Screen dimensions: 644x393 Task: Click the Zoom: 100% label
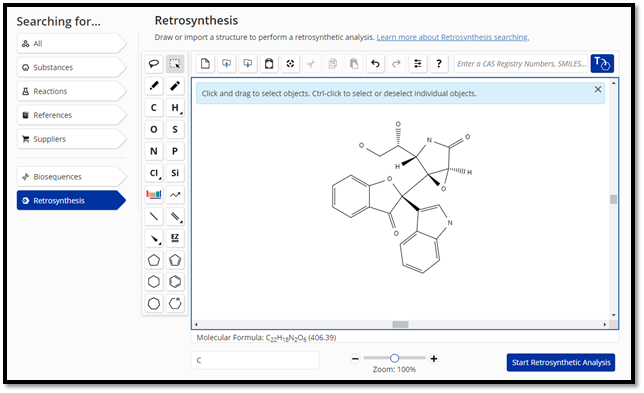point(394,370)
